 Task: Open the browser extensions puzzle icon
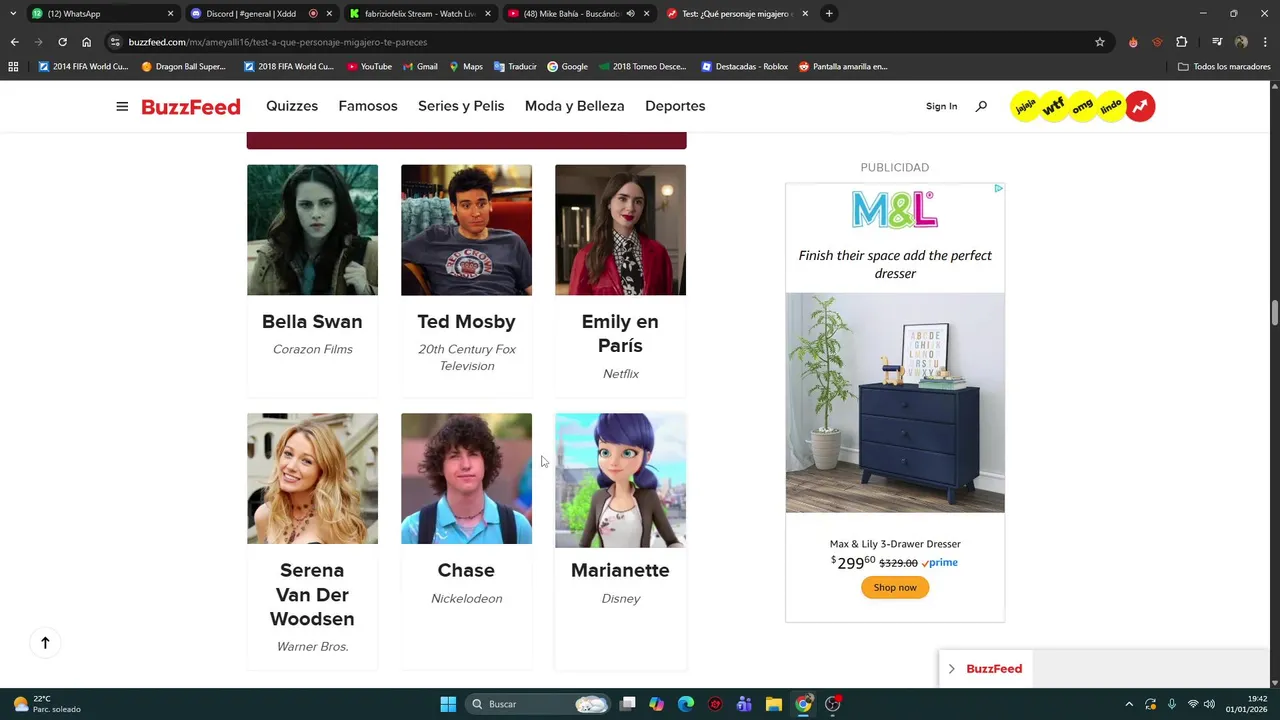pyautogui.click(x=1182, y=42)
